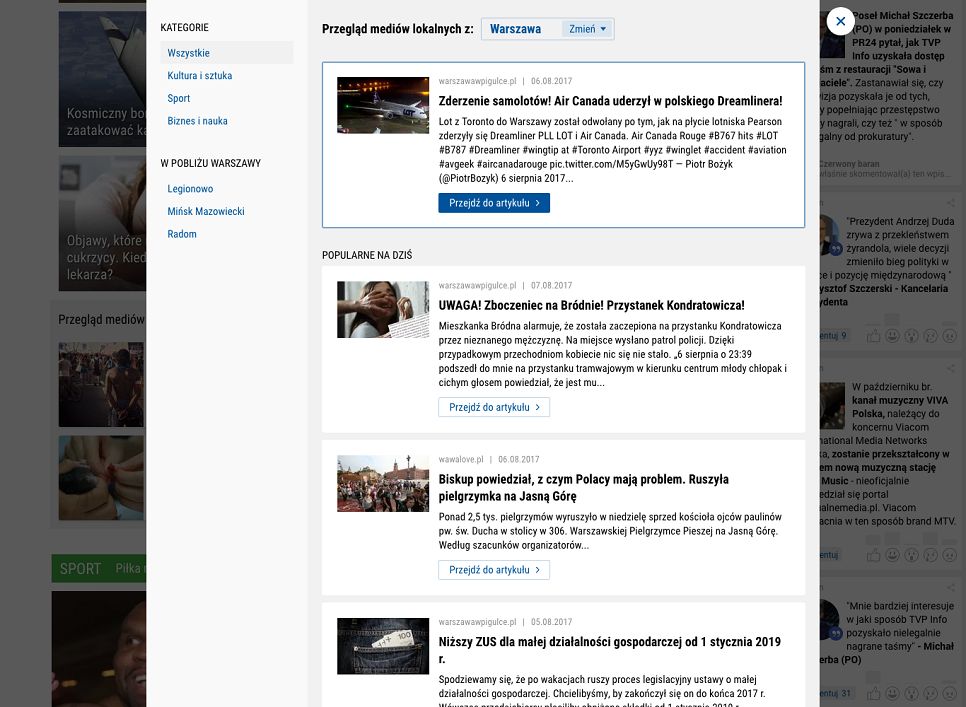Click the thinking reaction on VIVA Polska post
Image resolution: width=966 pixels, height=707 pixels.
click(x=931, y=555)
